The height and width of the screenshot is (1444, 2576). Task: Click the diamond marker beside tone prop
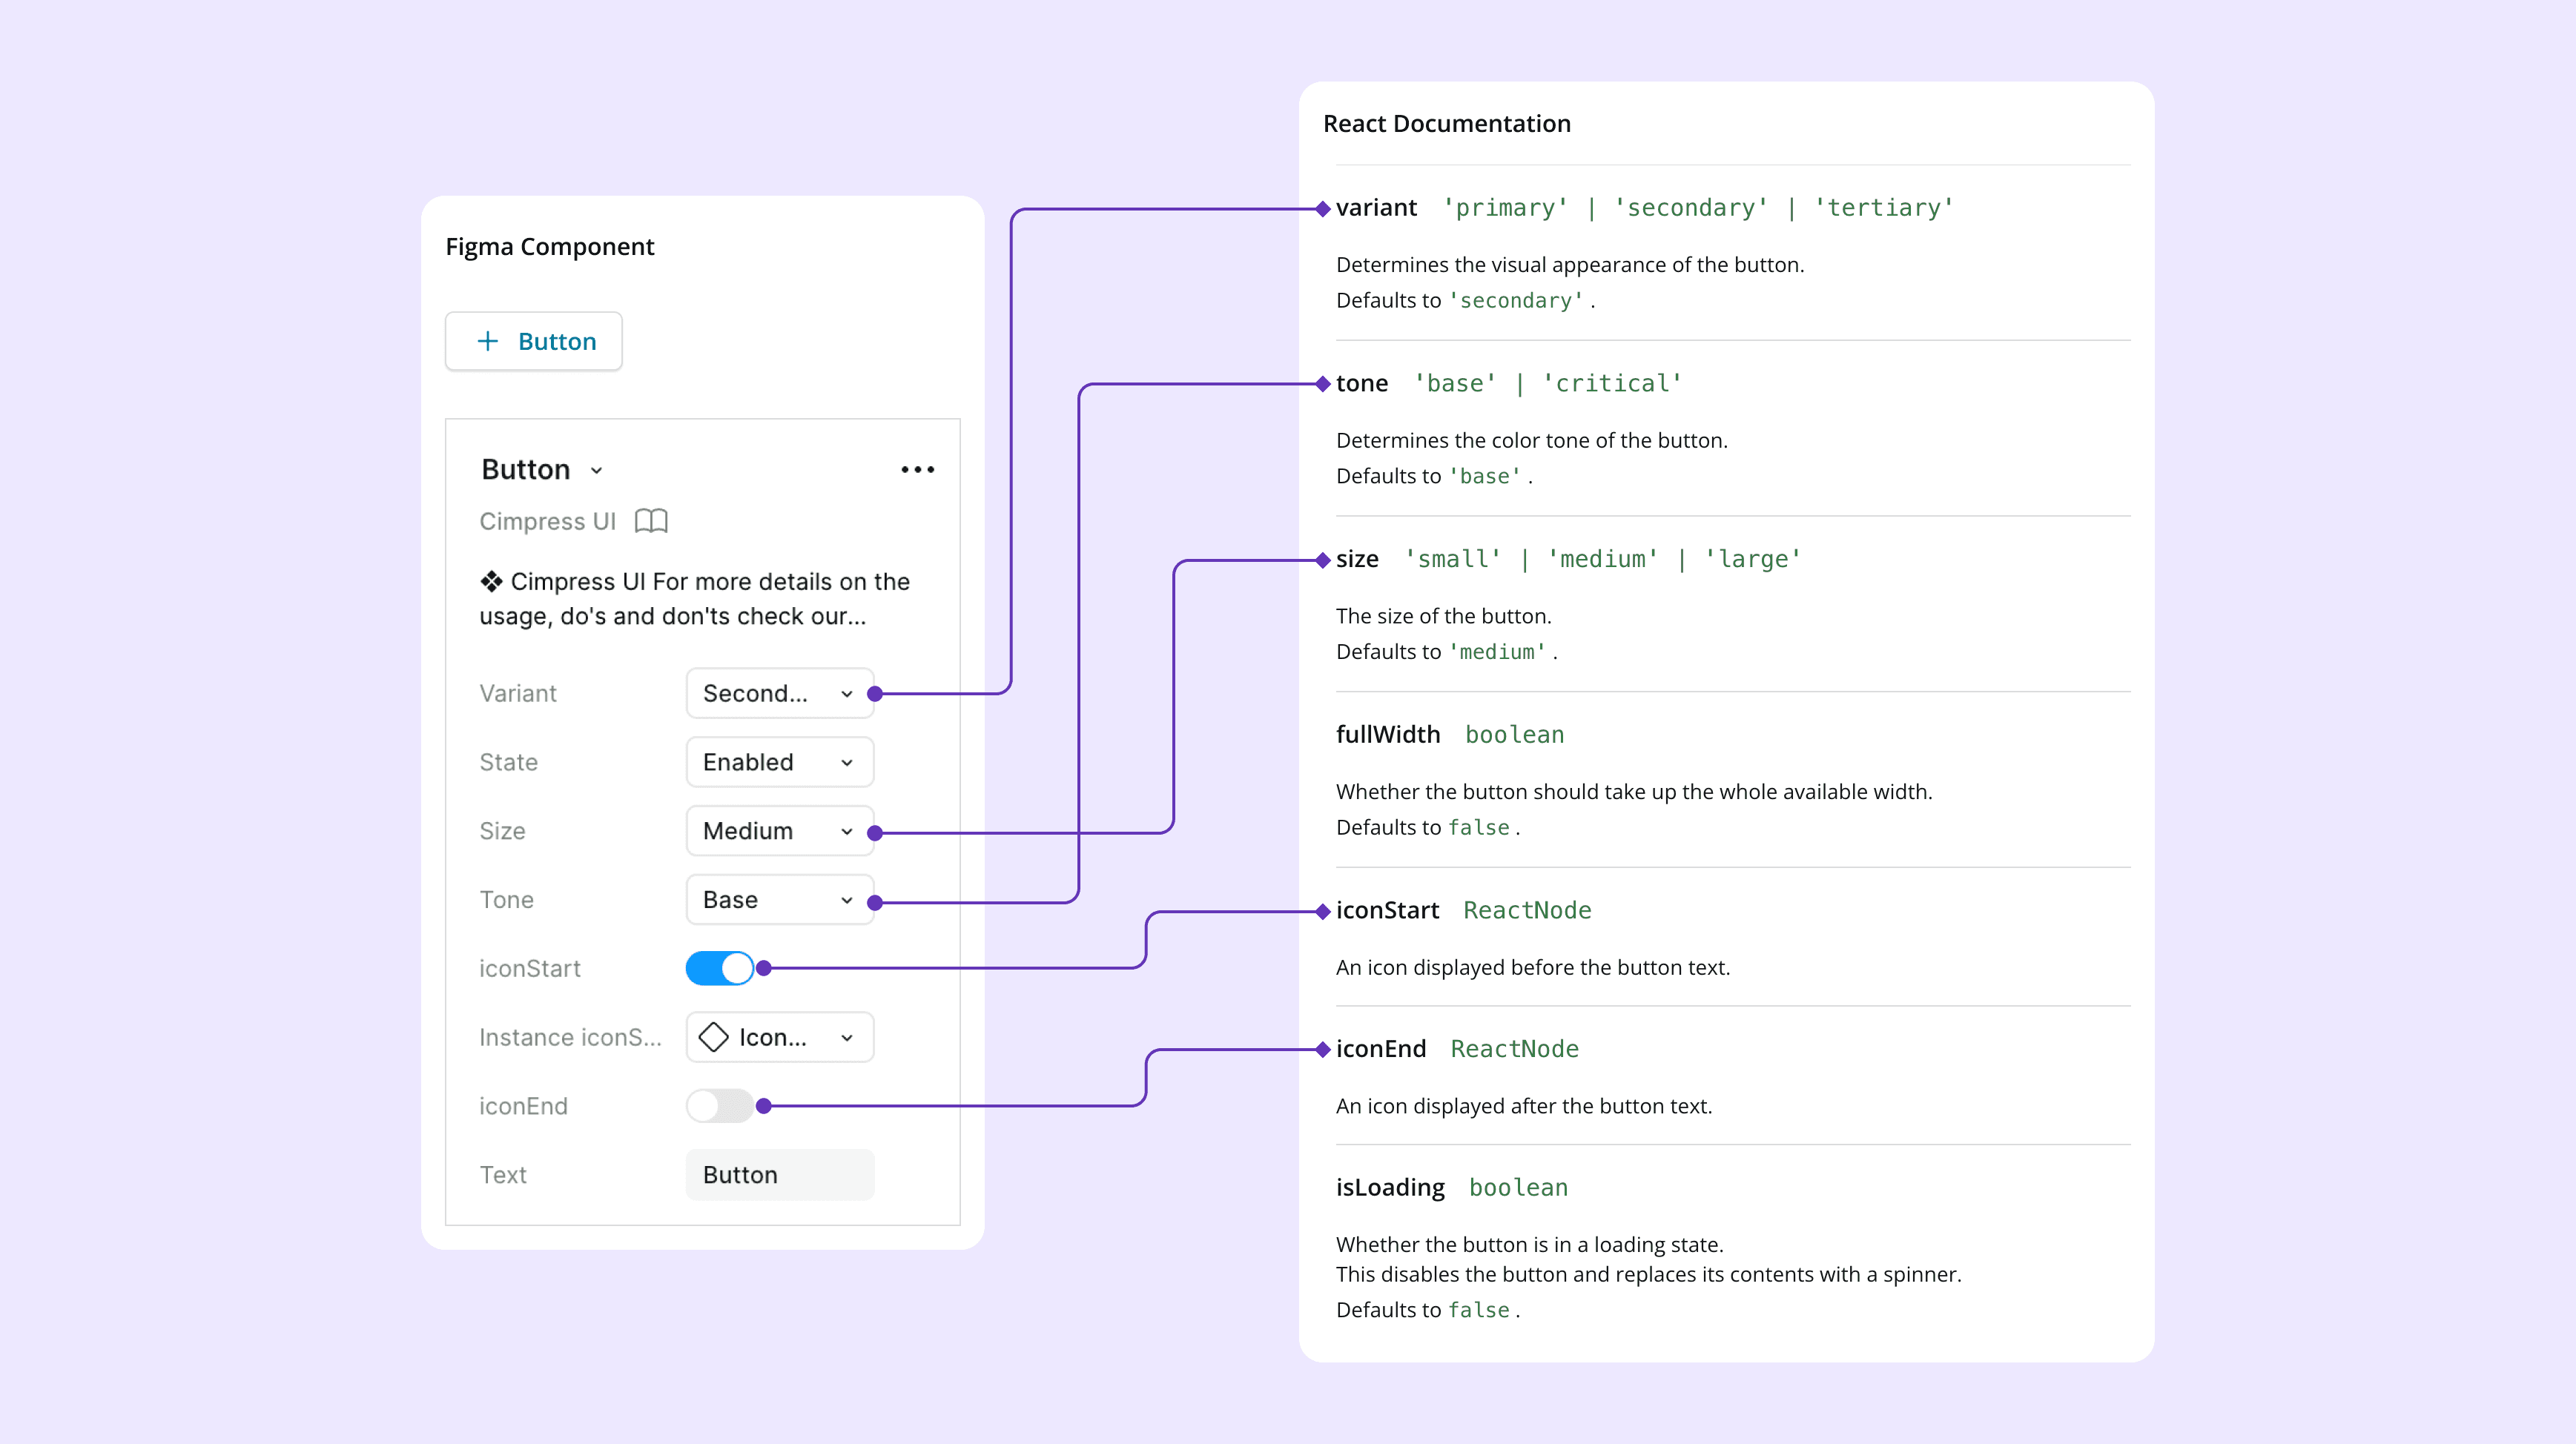pyautogui.click(x=1322, y=383)
